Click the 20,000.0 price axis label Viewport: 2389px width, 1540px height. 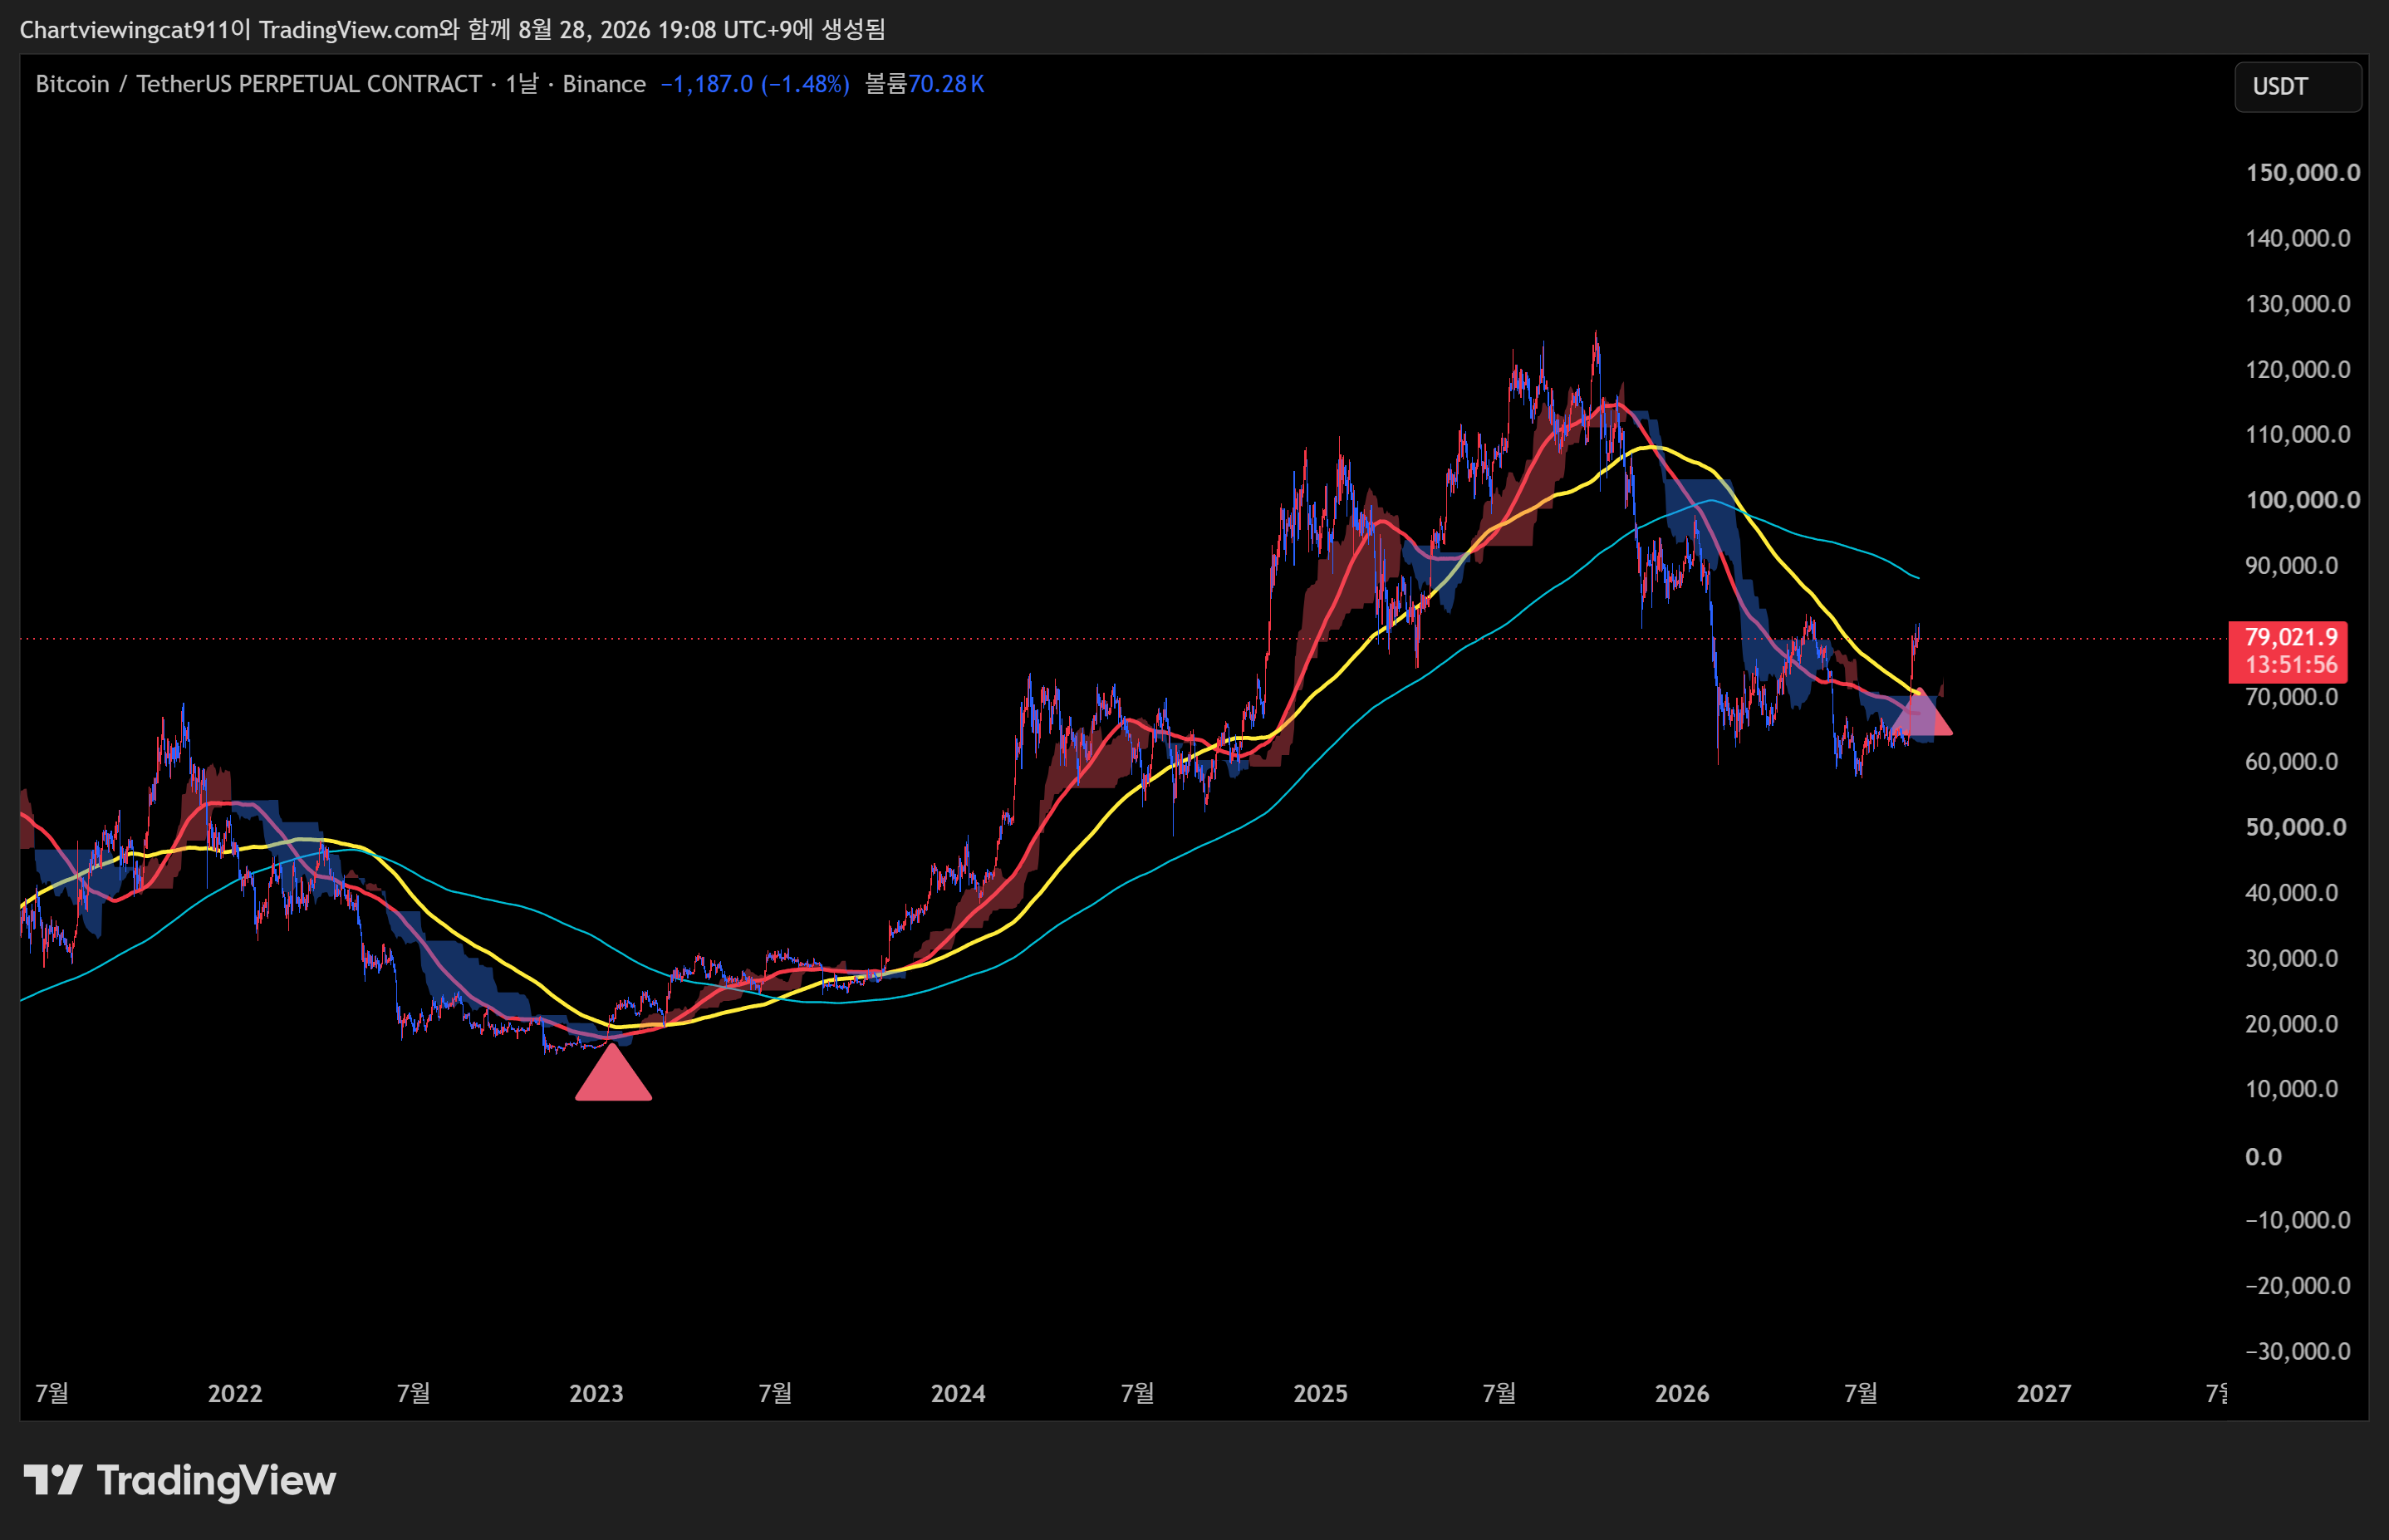click(2292, 1024)
